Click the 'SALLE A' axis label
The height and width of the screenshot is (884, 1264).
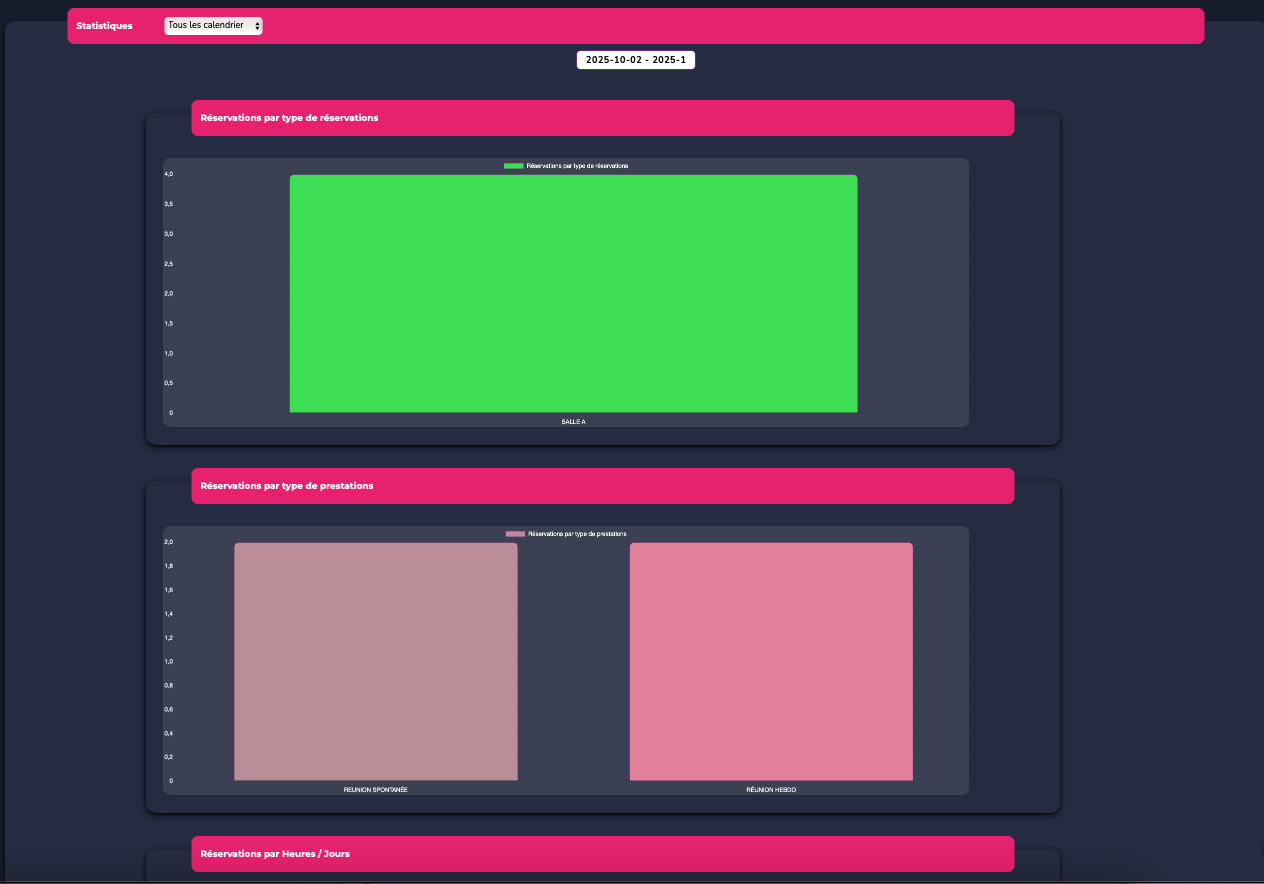point(573,422)
